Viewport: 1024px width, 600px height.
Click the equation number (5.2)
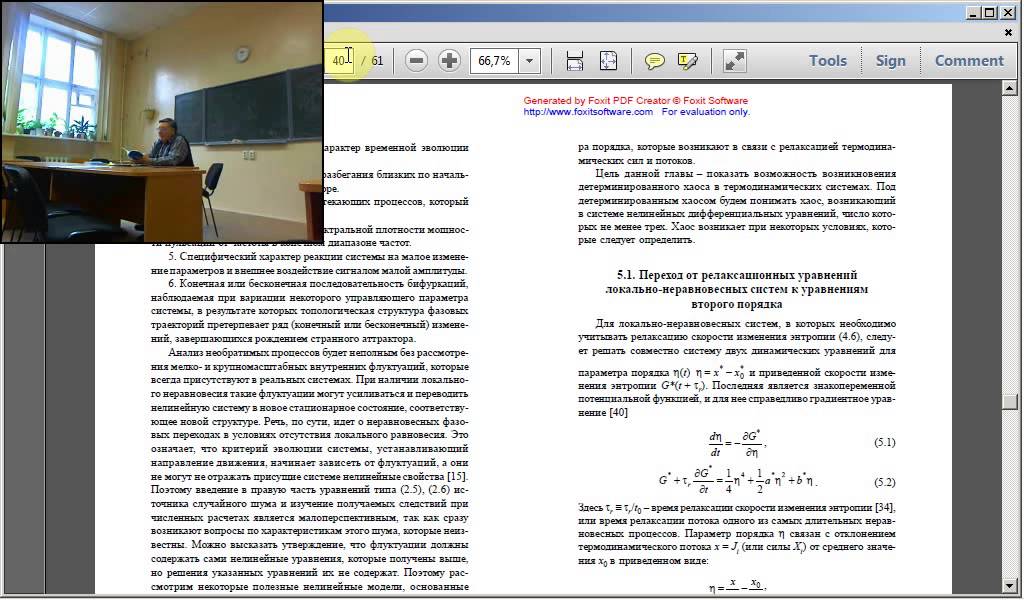[884, 482]
